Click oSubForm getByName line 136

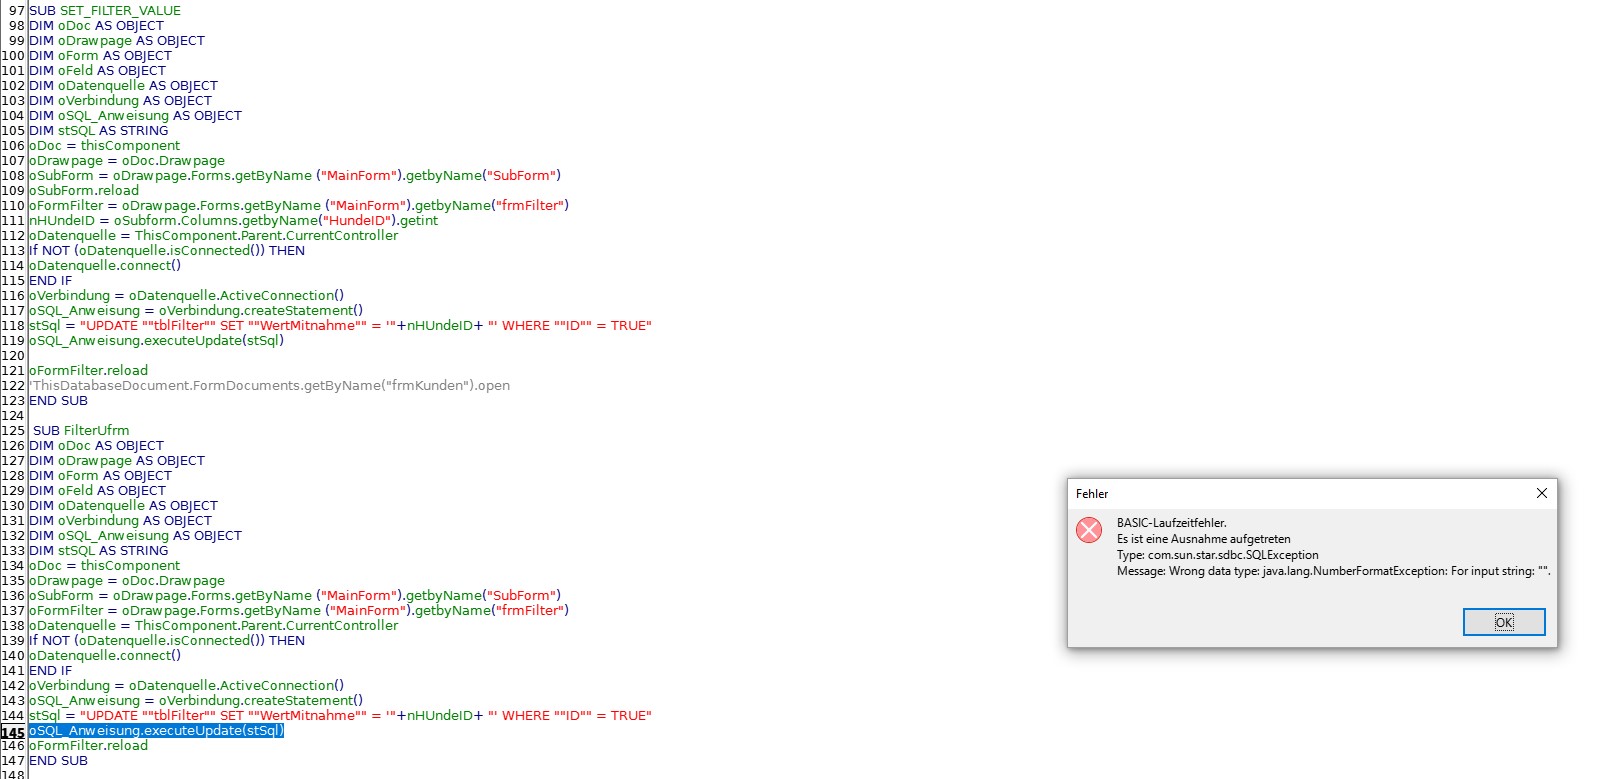[x=295, y=596]
